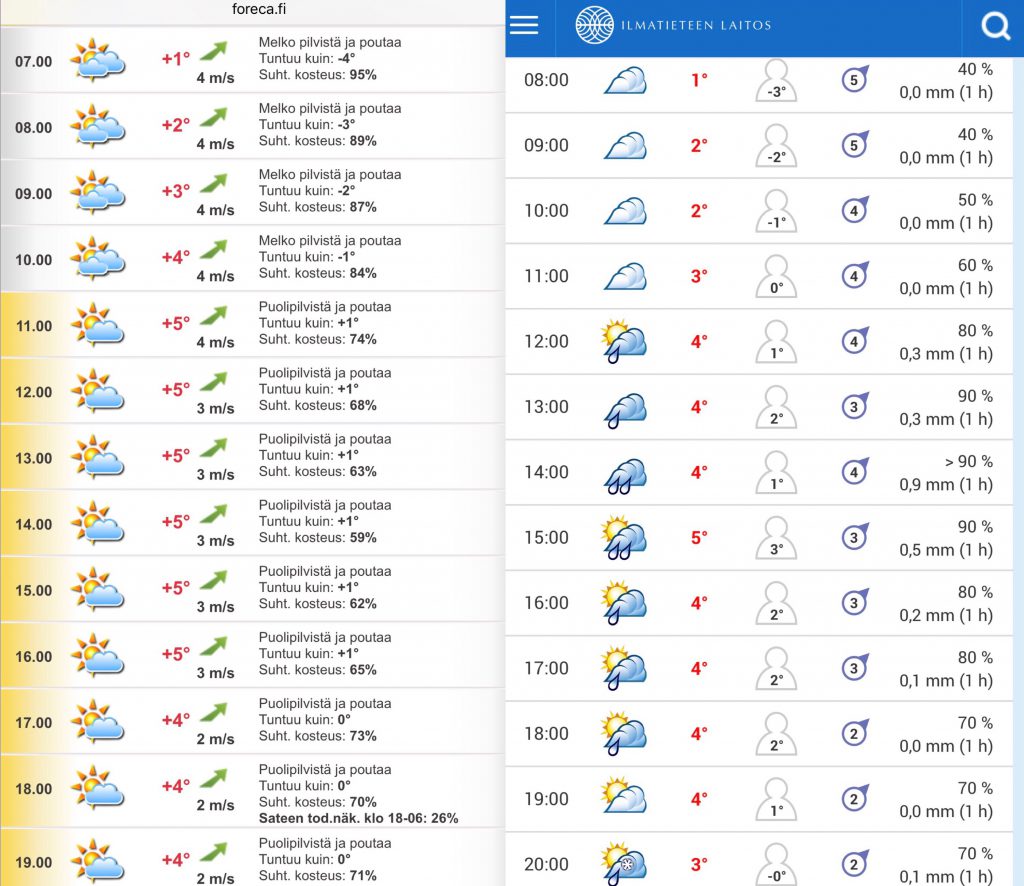Click the weather icon for 11.00 Foreca row
Viewport: 1024px width, 886px height.
[97, 325]
